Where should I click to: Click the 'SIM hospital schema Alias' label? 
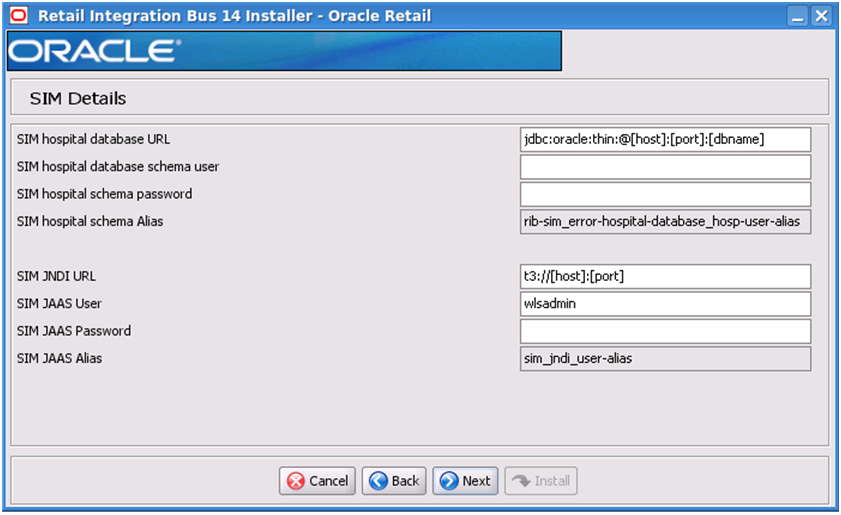point(90,222)
